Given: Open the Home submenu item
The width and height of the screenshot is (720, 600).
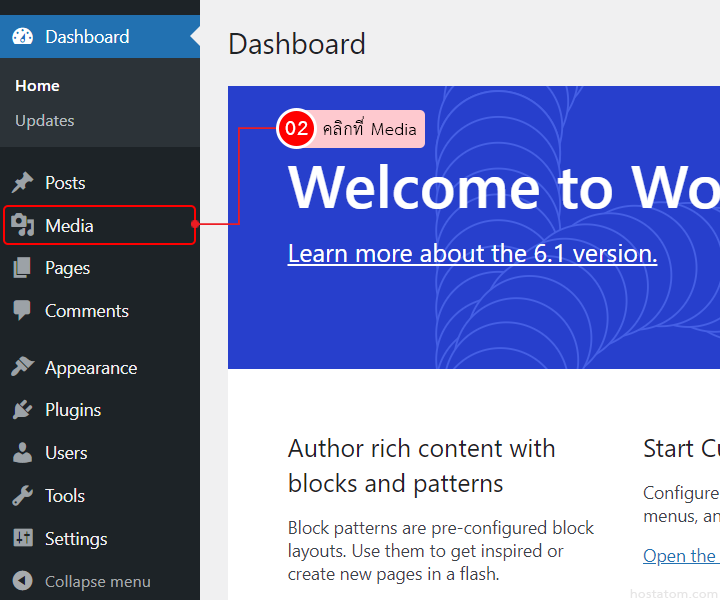Looking at the screenshot, I should tap(37, 86).
